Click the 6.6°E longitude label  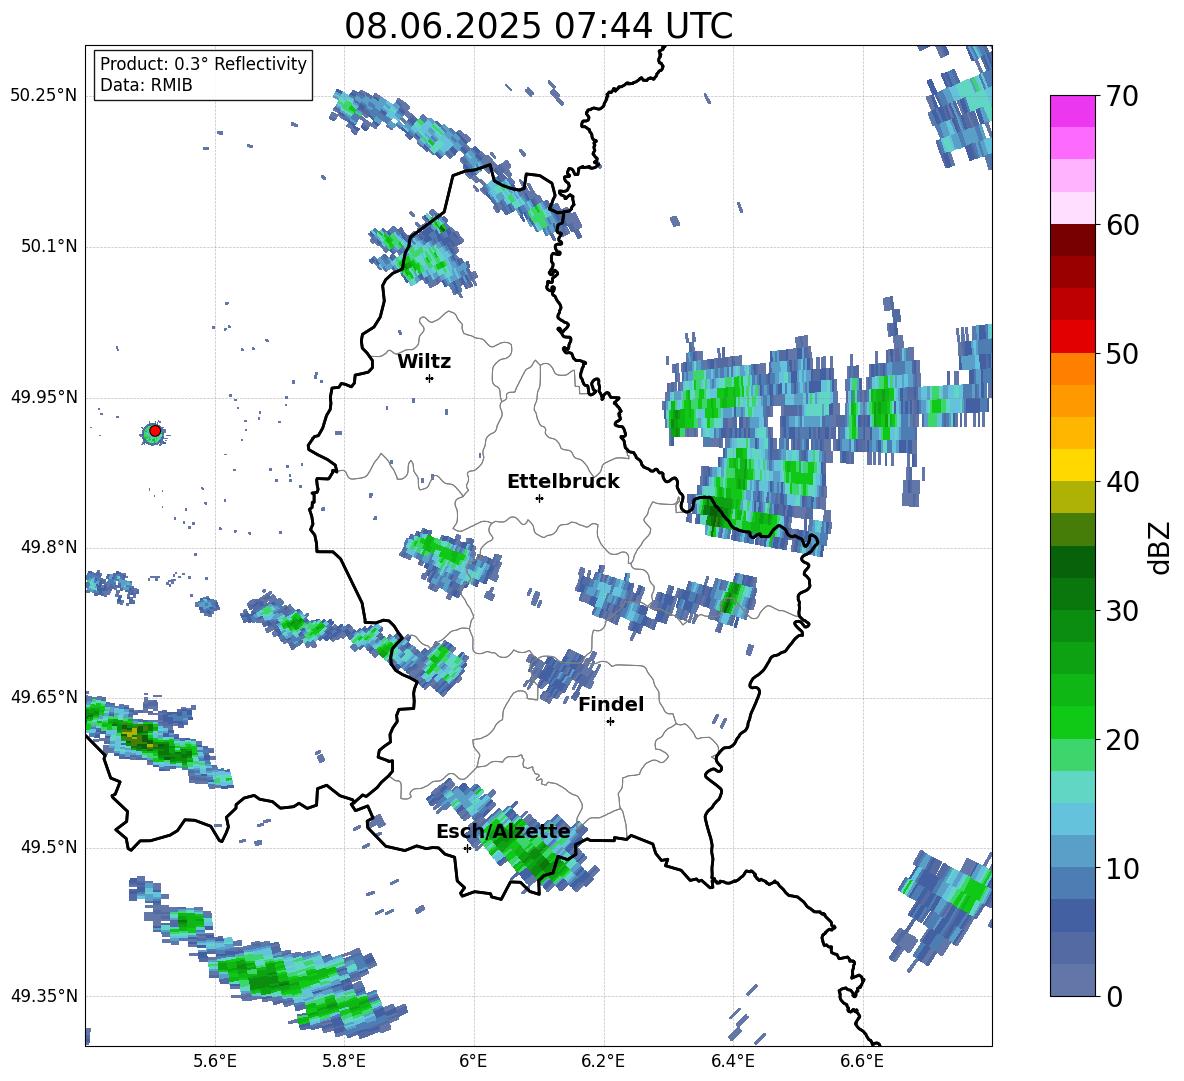862,1061
